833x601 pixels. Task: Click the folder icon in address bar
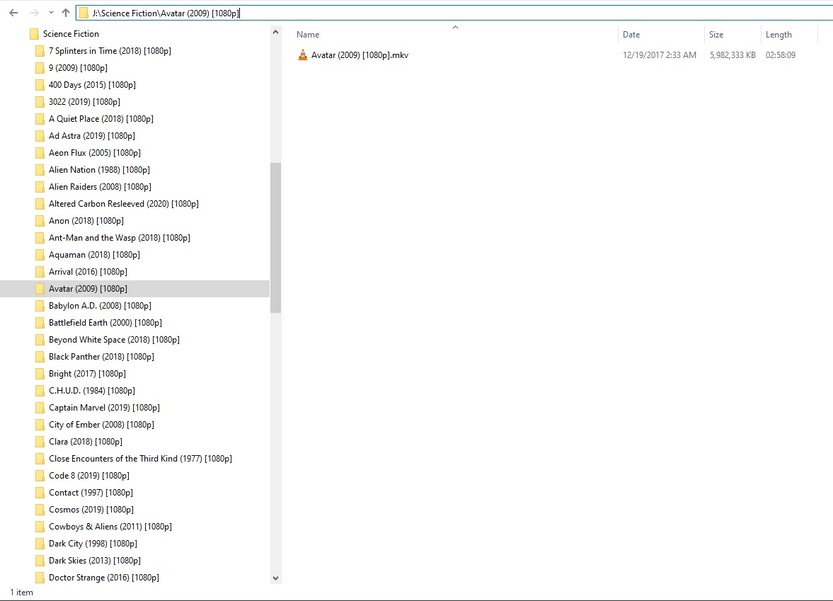(84, 13)
